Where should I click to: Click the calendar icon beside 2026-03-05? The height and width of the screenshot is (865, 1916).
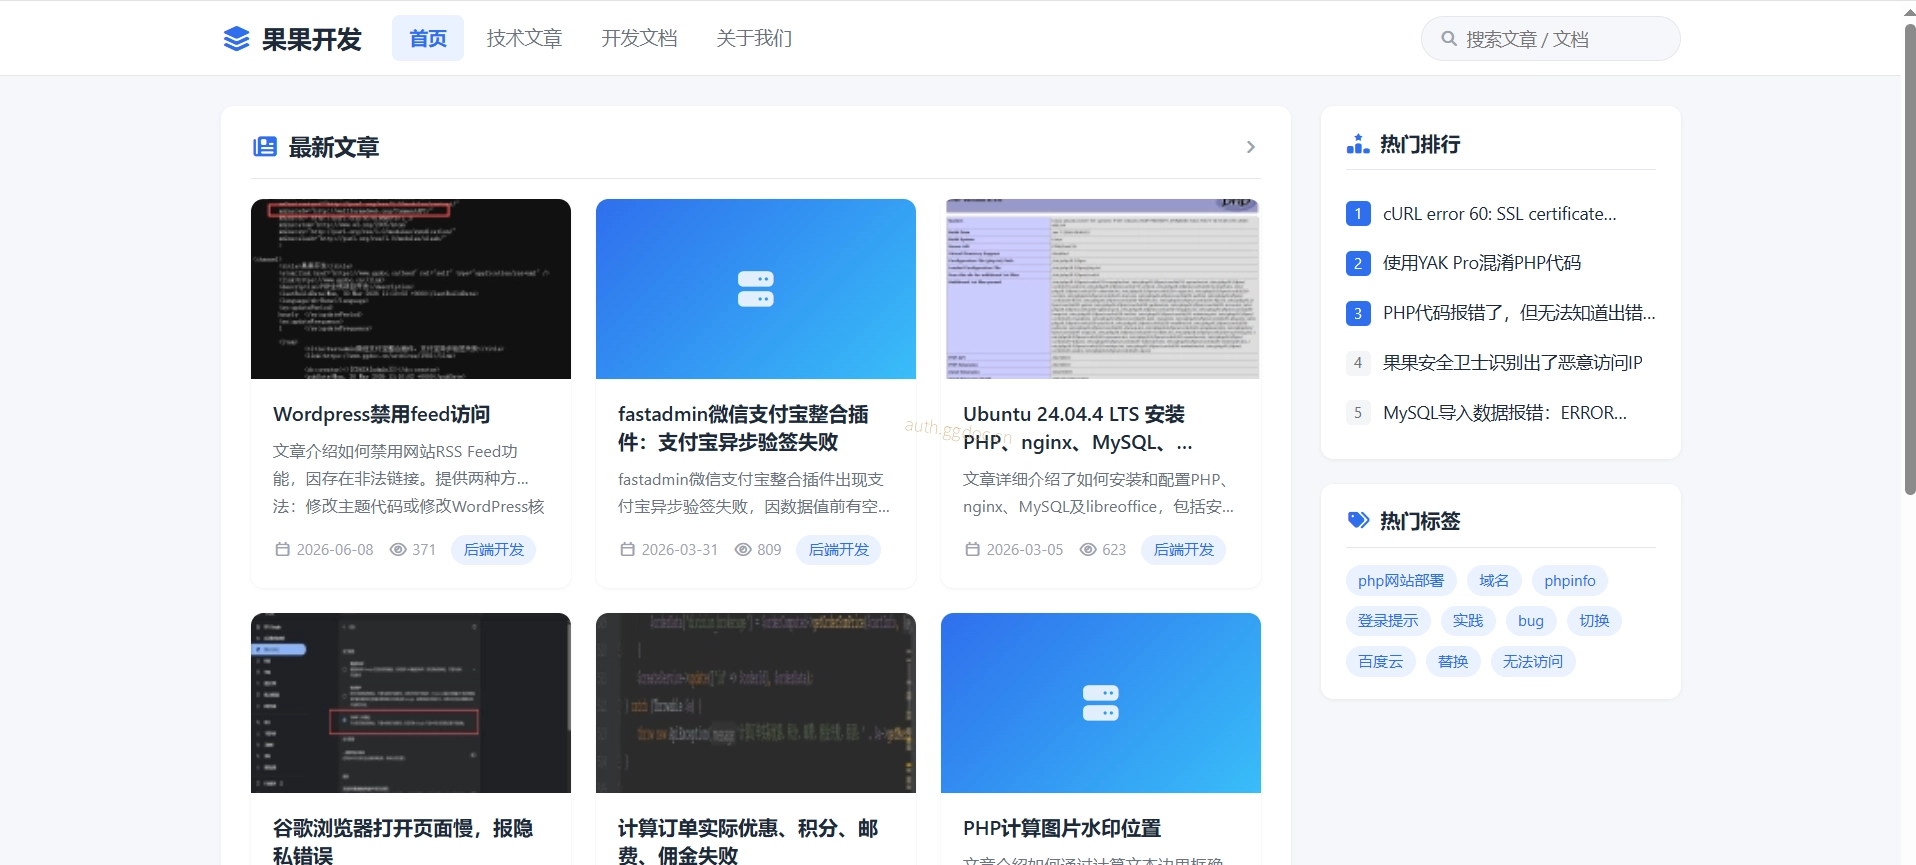coord(973,549)
